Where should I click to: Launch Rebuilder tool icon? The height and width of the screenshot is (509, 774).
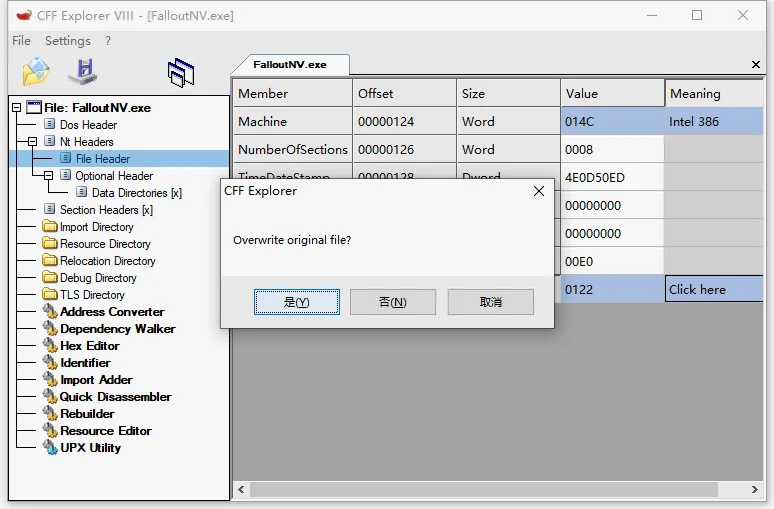tap(50, 413)
